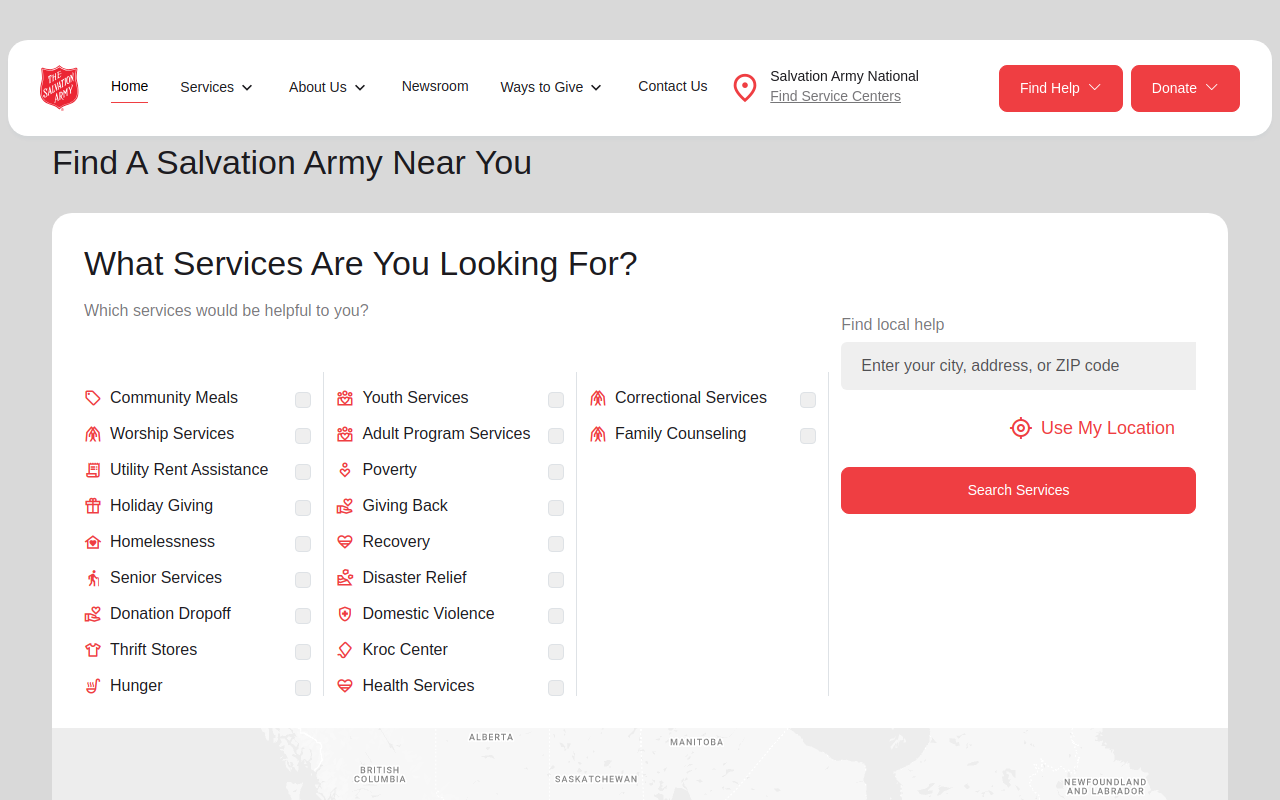Enable the Correctional Services checkbox
Image resolution: width=1280 pixels, height=800 pixels.
[x=808, y=400]
